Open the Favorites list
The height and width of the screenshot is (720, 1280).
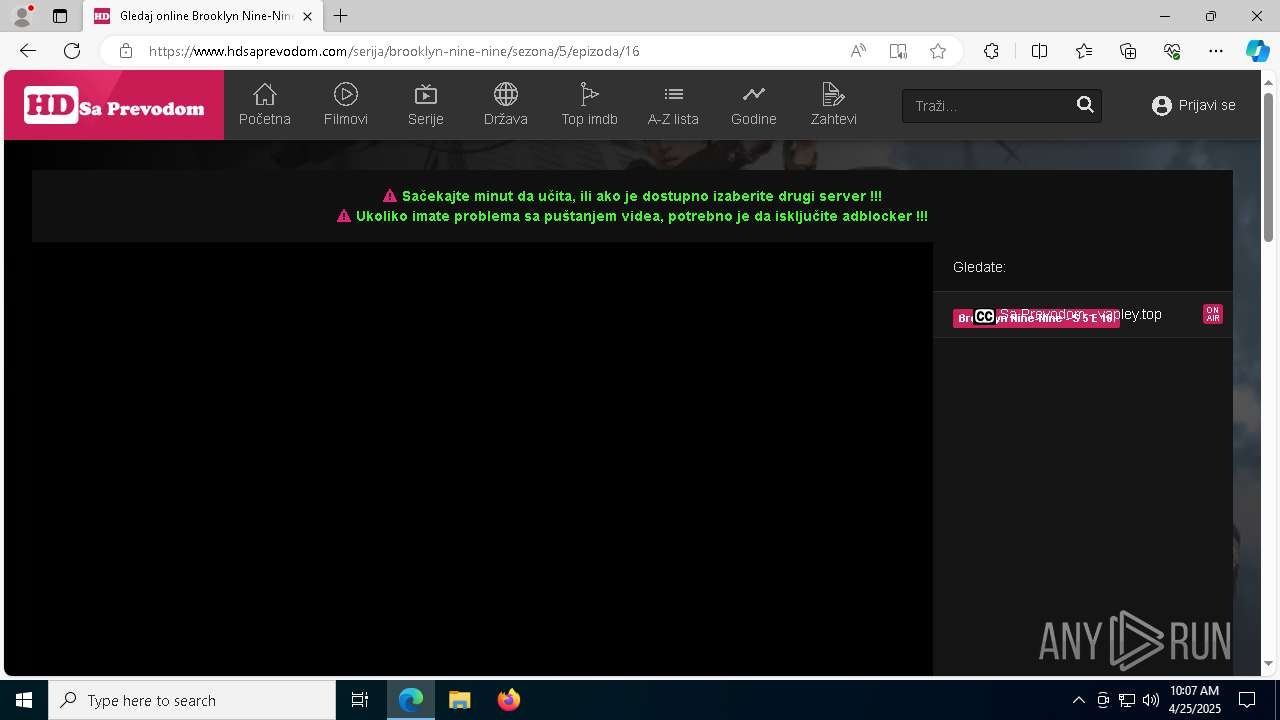click(1084, 51)
